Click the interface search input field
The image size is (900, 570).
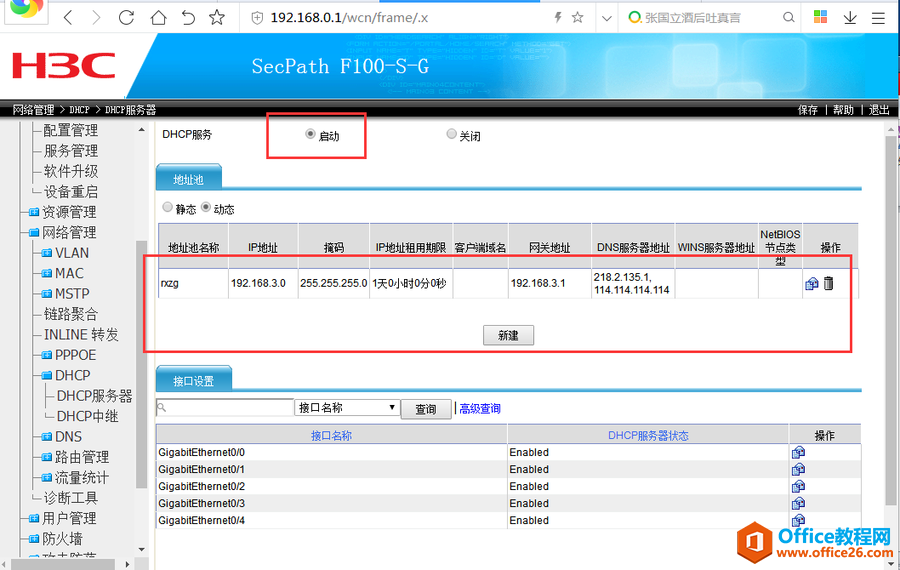224,408
